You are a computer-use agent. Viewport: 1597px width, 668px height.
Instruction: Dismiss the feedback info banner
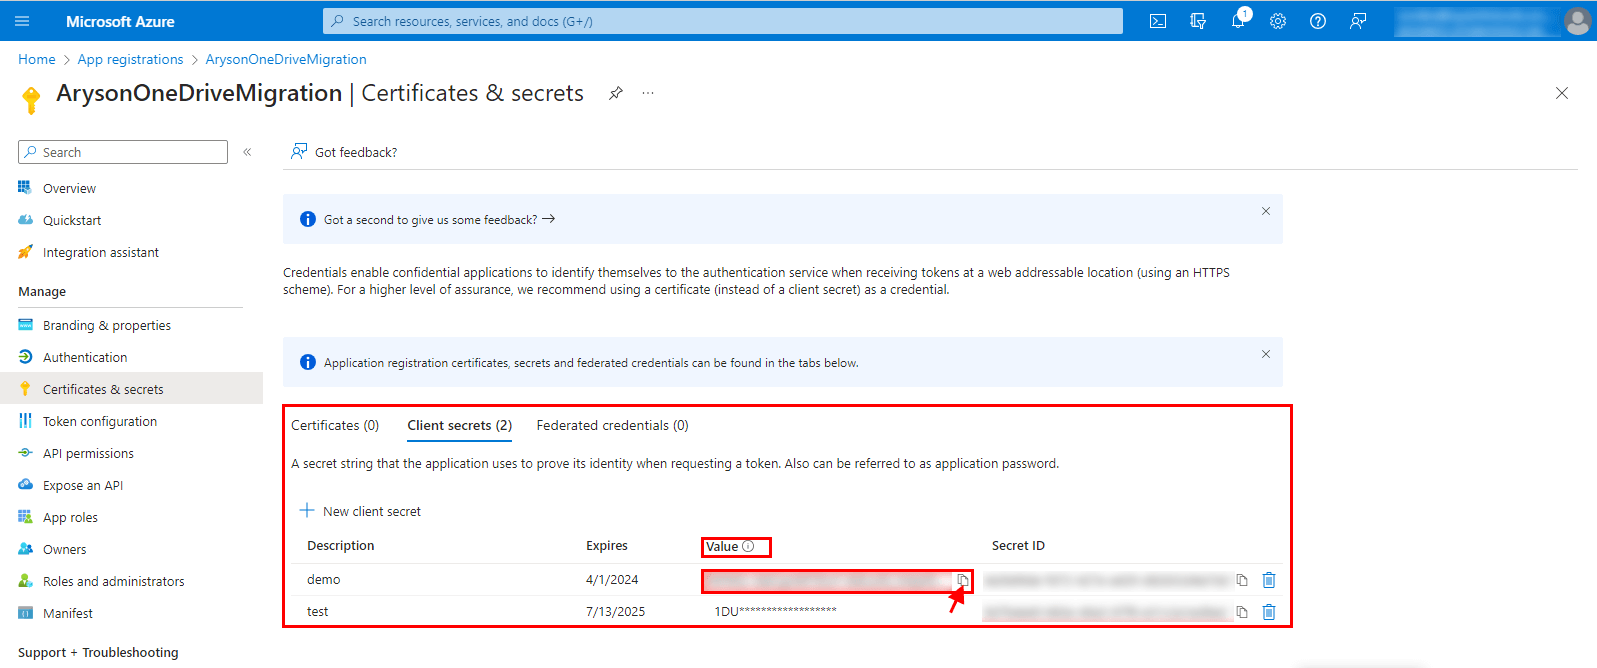pos(1266,211)
